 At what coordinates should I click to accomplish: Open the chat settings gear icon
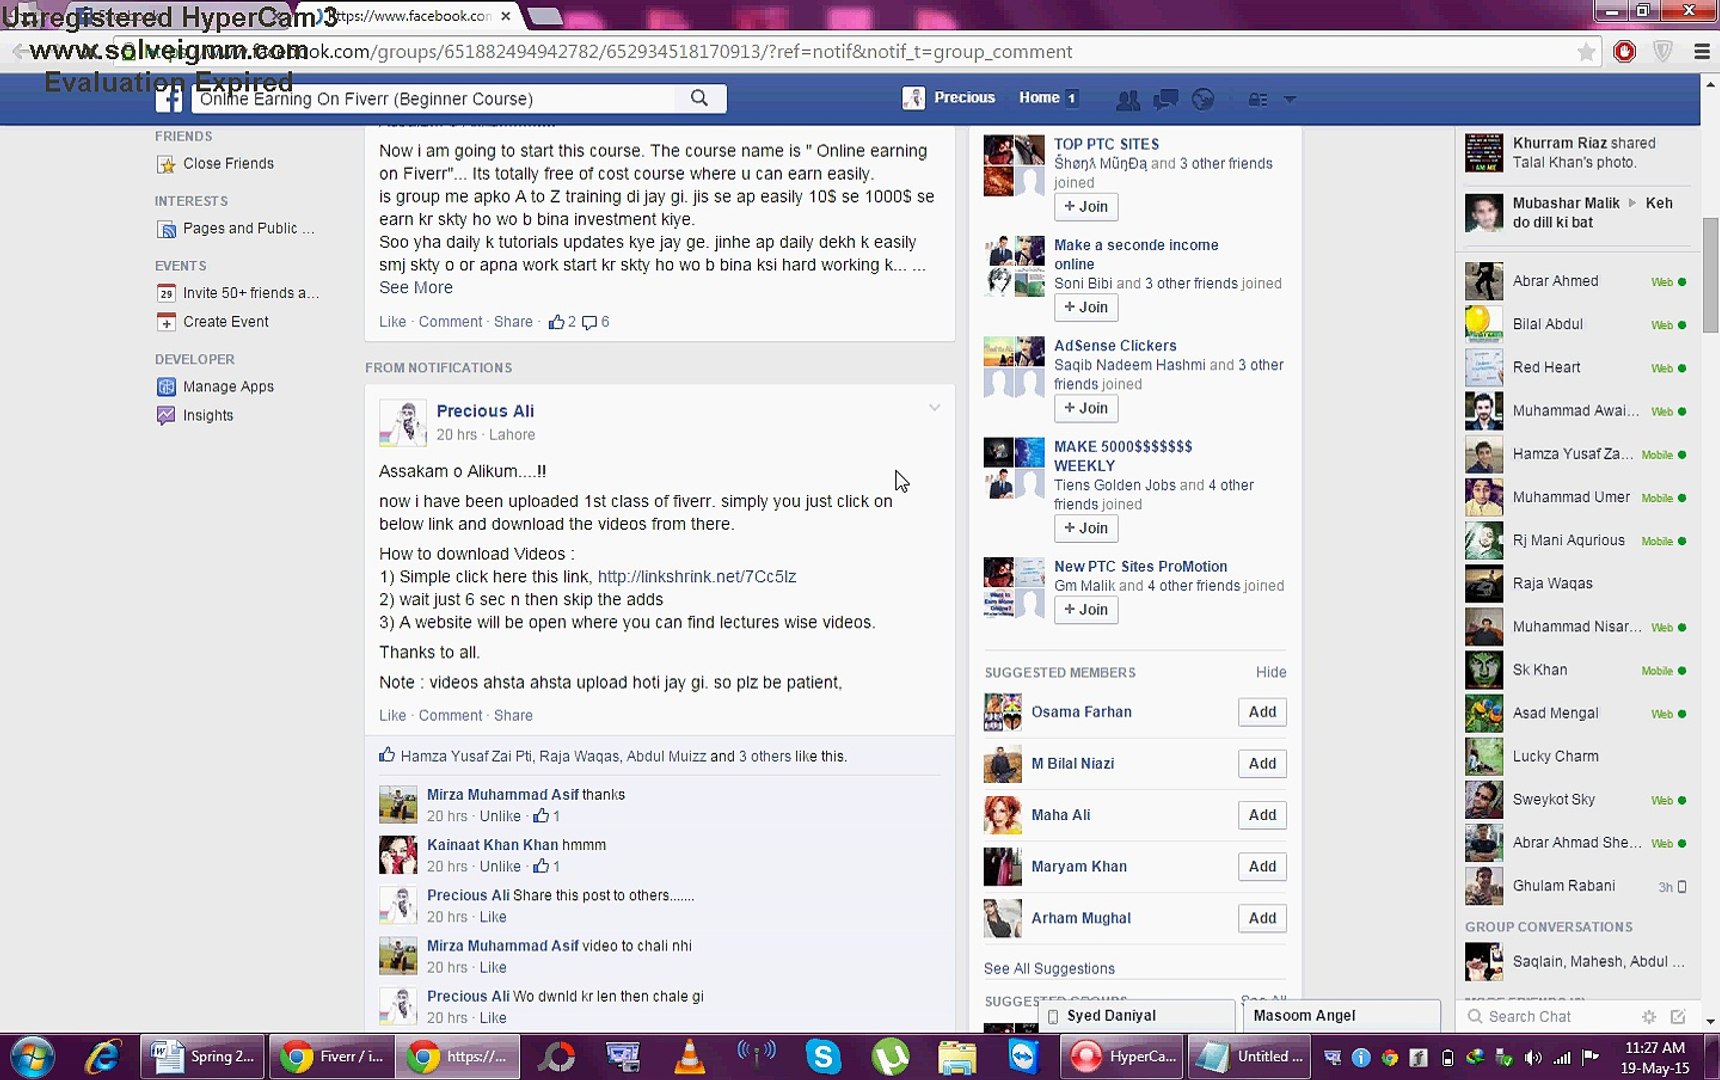pos(1649,1016)
